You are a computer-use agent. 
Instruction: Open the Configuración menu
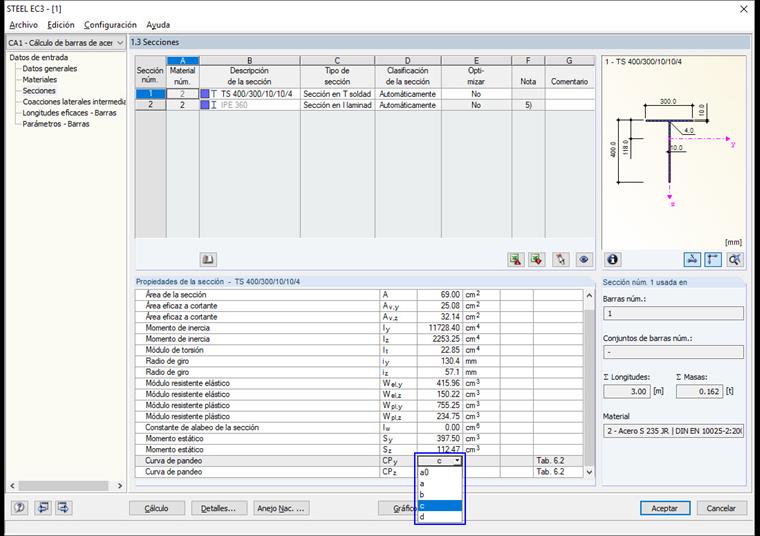(x=110, y=25)
